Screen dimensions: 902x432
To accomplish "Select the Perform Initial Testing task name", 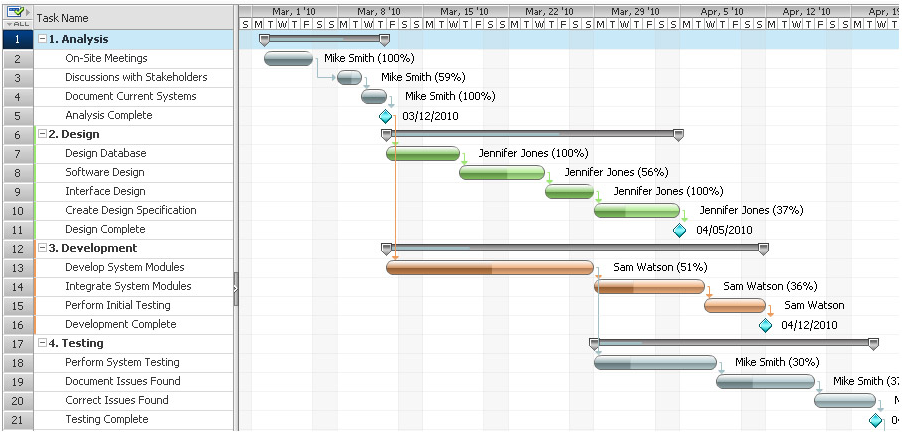I will 118,305.
